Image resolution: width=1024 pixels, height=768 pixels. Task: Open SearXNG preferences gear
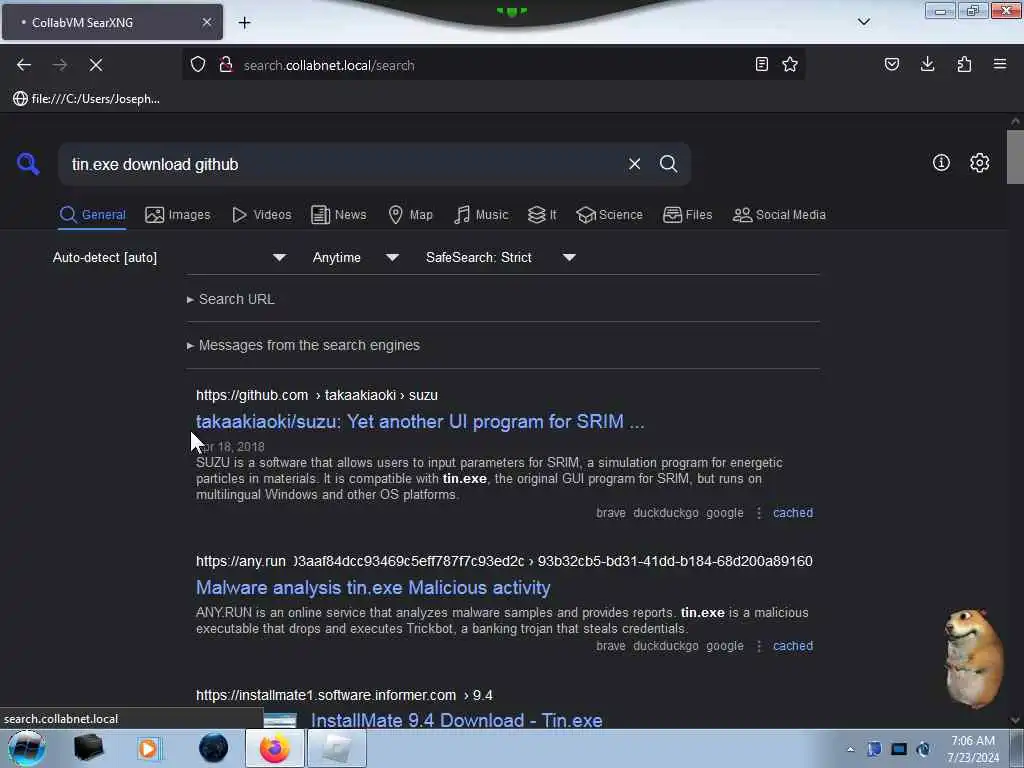[979, 163]
